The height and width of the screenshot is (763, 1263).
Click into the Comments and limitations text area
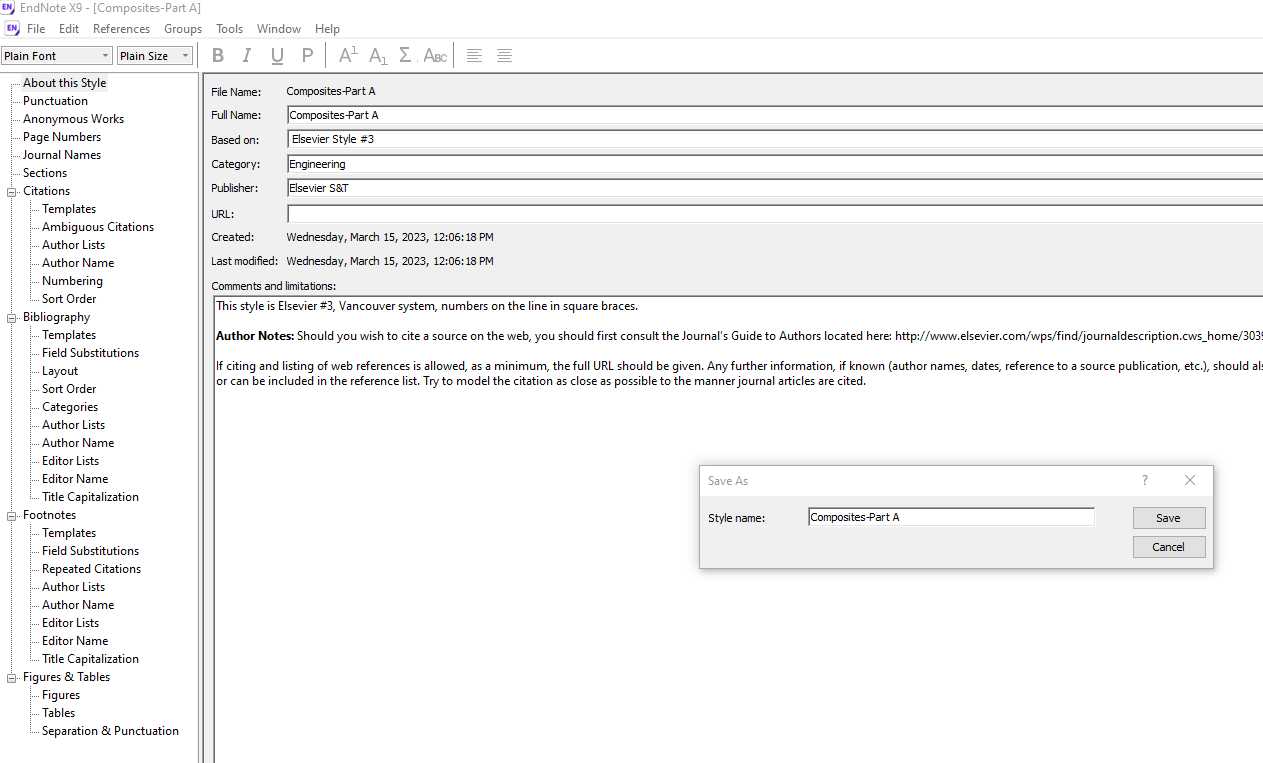click(x=738, y=529)
